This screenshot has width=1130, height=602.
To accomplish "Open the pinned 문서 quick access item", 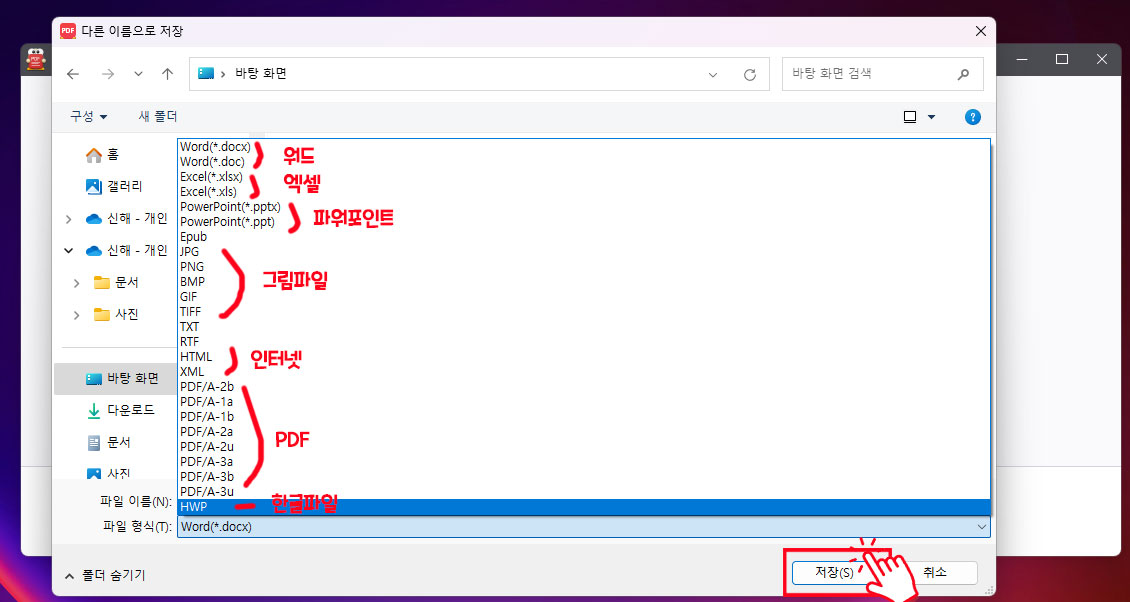I will pyautogui.click(x=108, y=442).
